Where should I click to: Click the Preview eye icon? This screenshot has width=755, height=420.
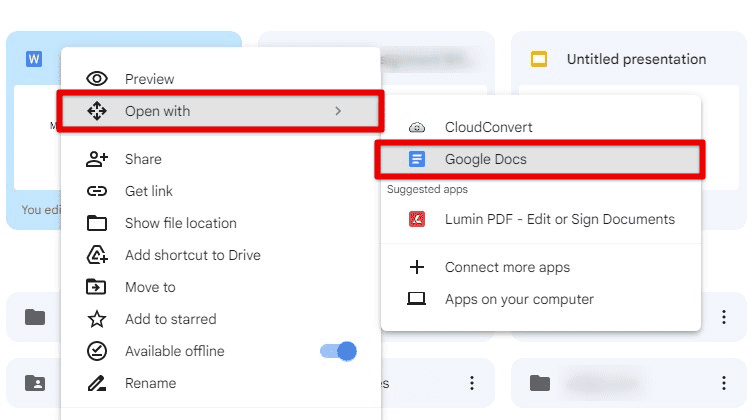point(97,79)
